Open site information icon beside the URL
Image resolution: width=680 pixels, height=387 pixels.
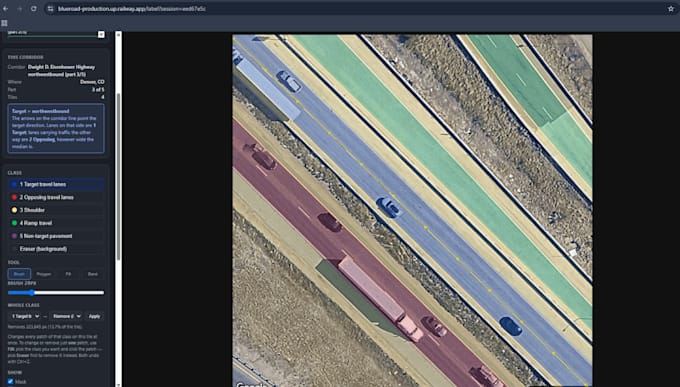(50, 9)
